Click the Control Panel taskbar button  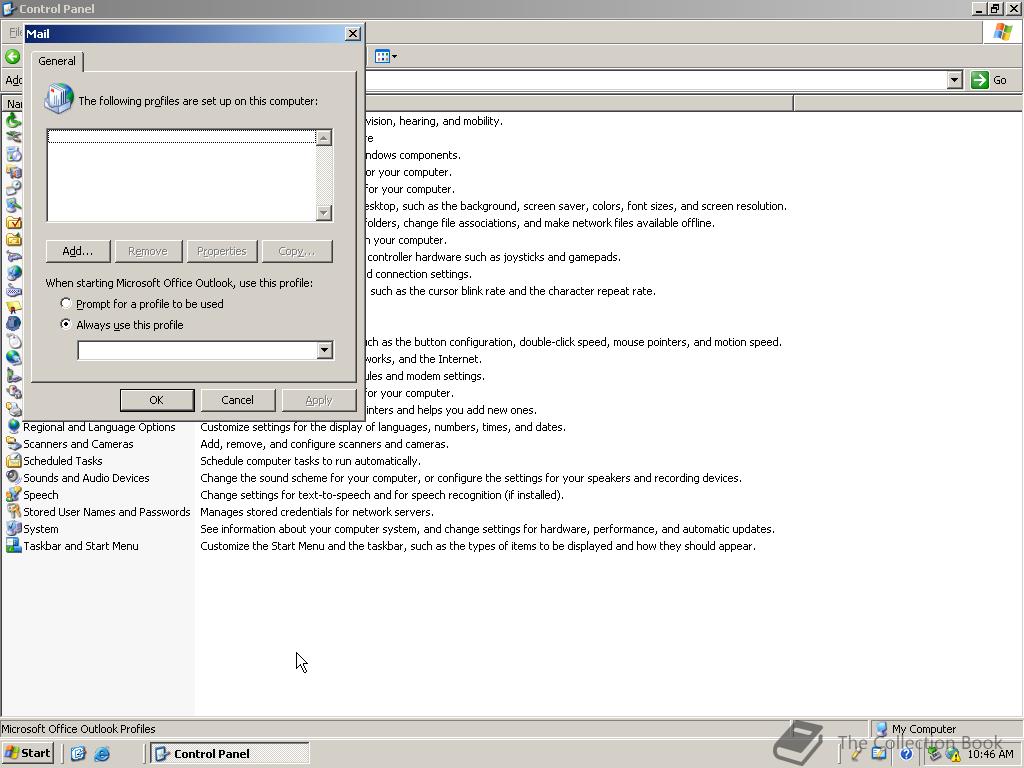click(x=229, y=753)
